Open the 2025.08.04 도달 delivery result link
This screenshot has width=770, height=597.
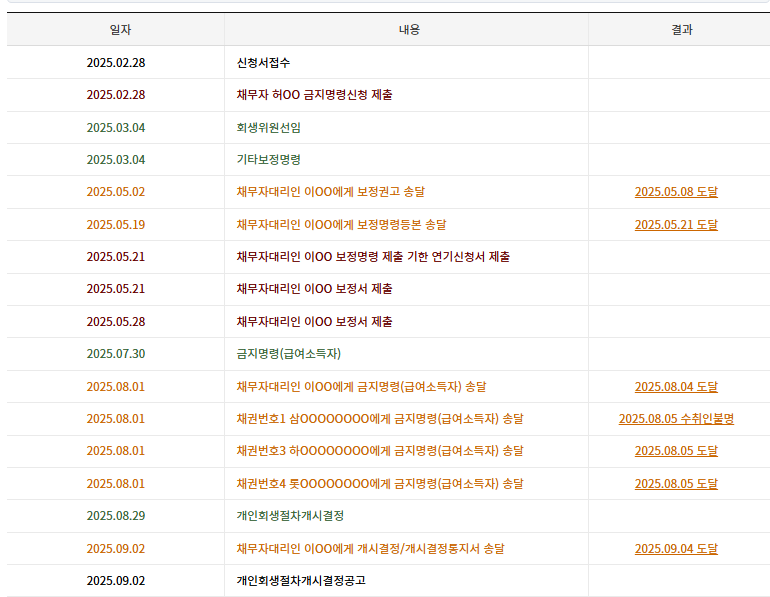[676, 387]
